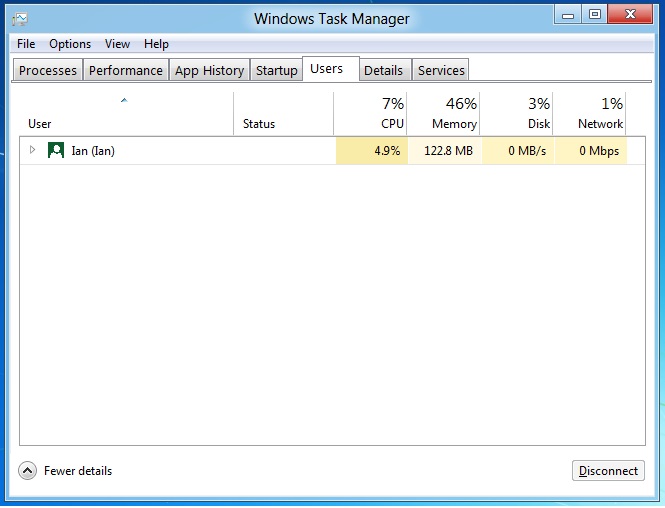This screenshot has height=508, width=665.
Task: Click the Task Manager title bar icon
Action: (20, 19)
